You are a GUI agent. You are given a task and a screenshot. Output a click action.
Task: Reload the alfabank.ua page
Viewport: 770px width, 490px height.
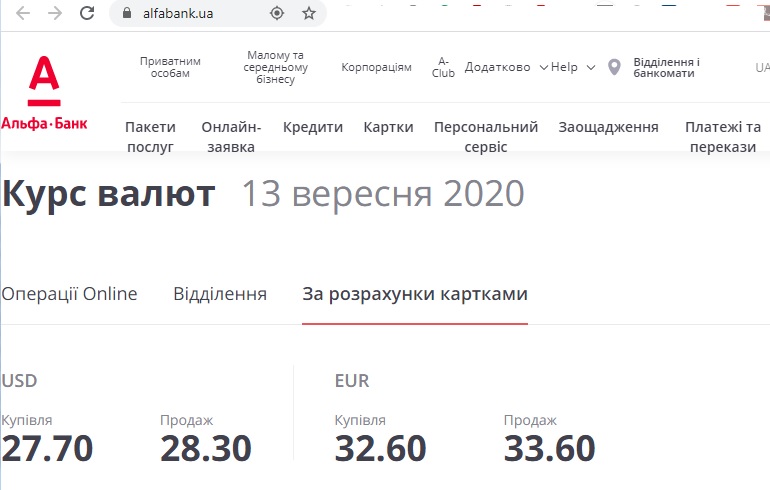[x=87, y=13]
